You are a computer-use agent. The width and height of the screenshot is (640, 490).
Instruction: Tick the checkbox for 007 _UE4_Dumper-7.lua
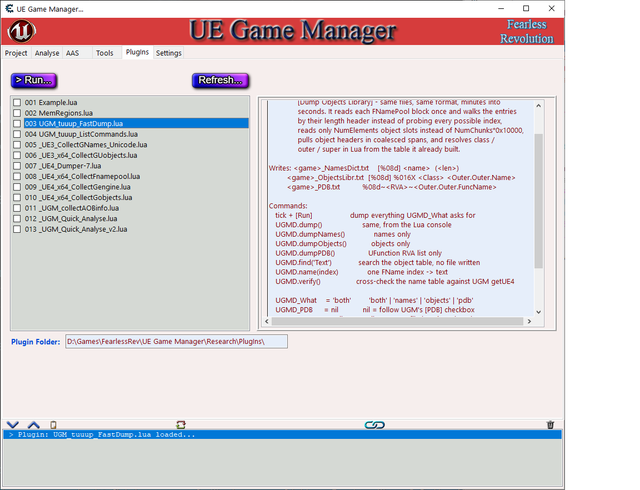[17, 166]
